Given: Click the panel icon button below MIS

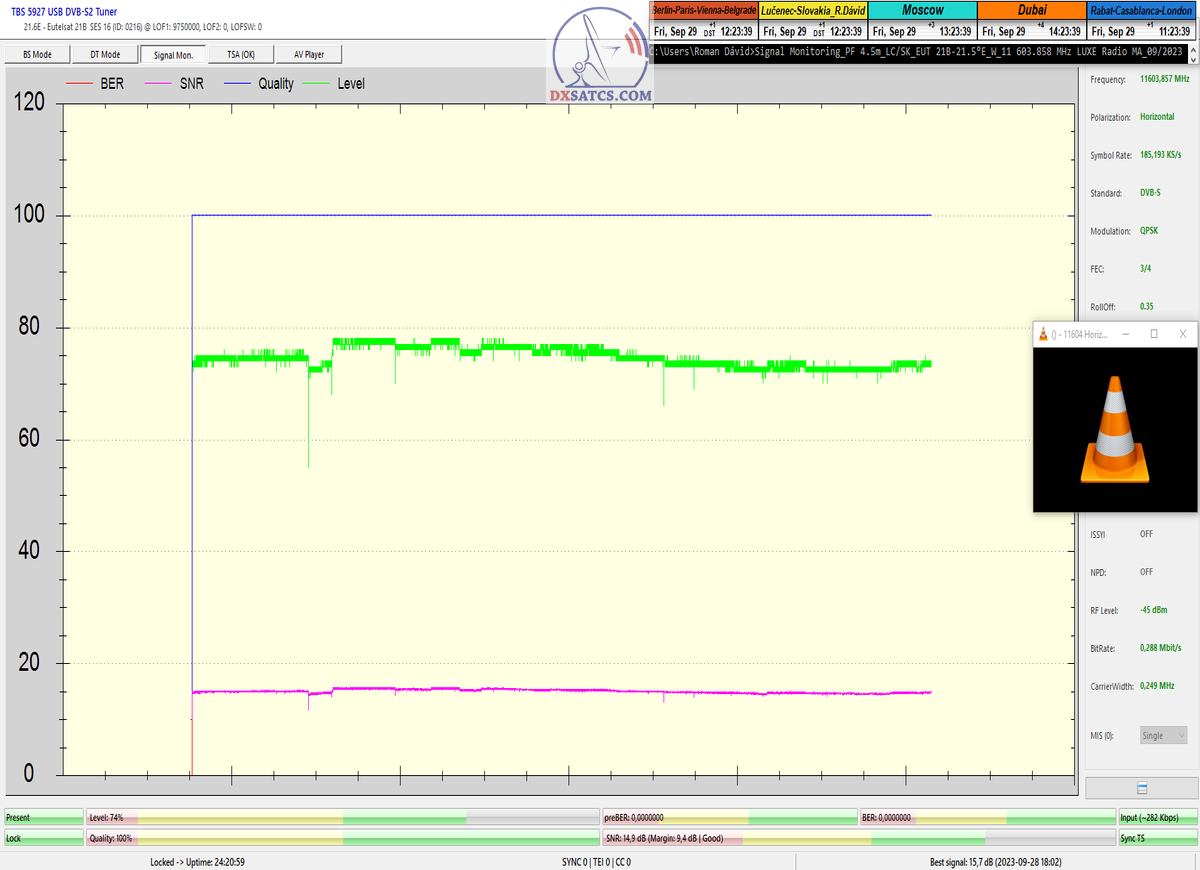Looking at the screenshot, I should [1141, 788].
